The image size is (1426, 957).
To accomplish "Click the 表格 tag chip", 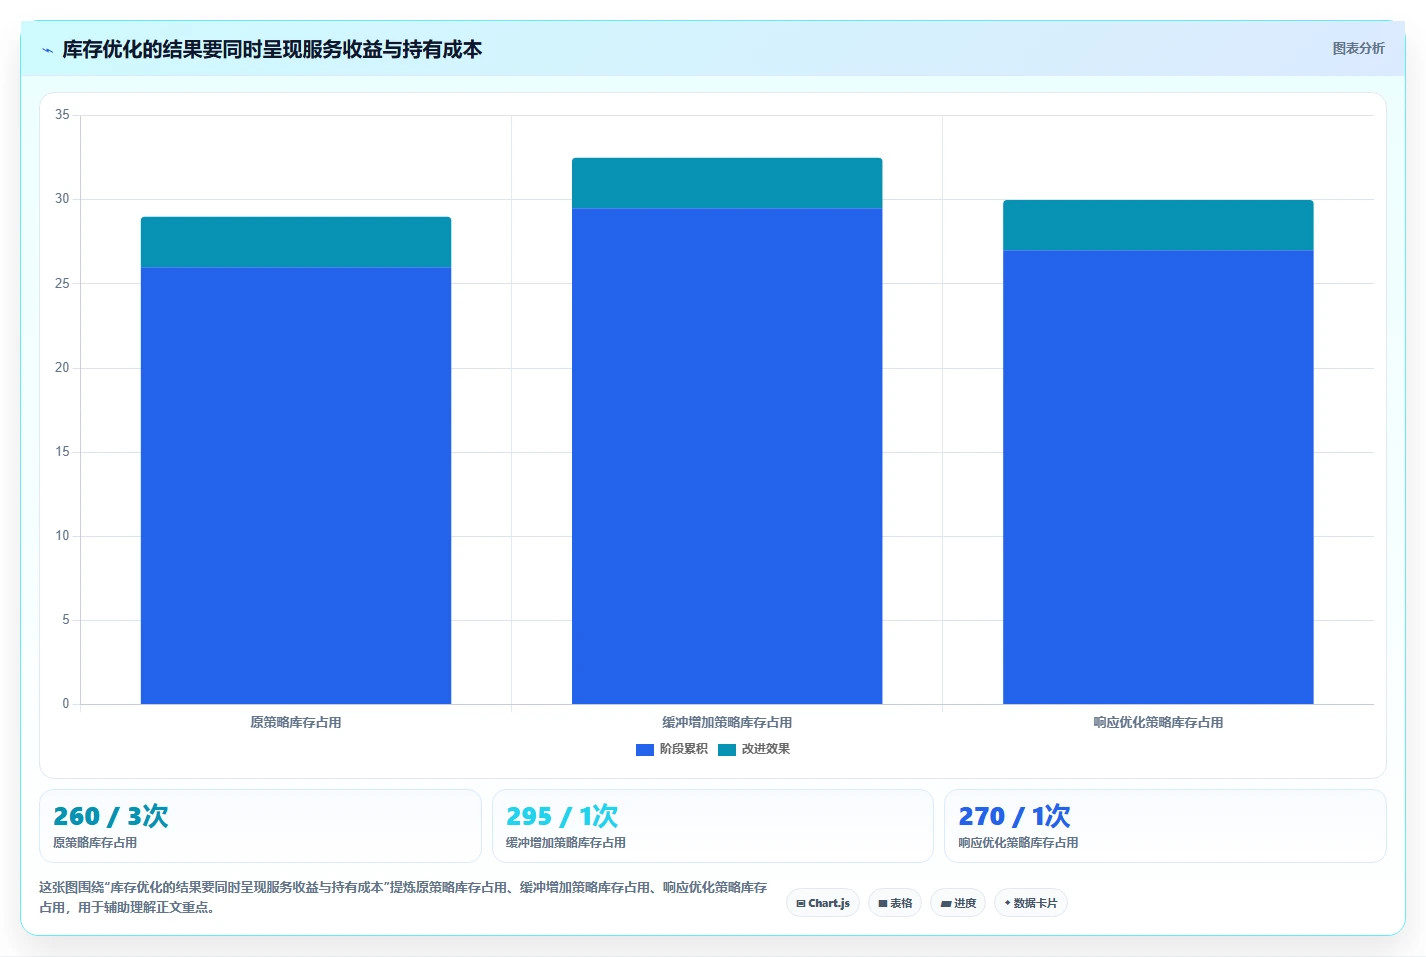I will 895,903.
